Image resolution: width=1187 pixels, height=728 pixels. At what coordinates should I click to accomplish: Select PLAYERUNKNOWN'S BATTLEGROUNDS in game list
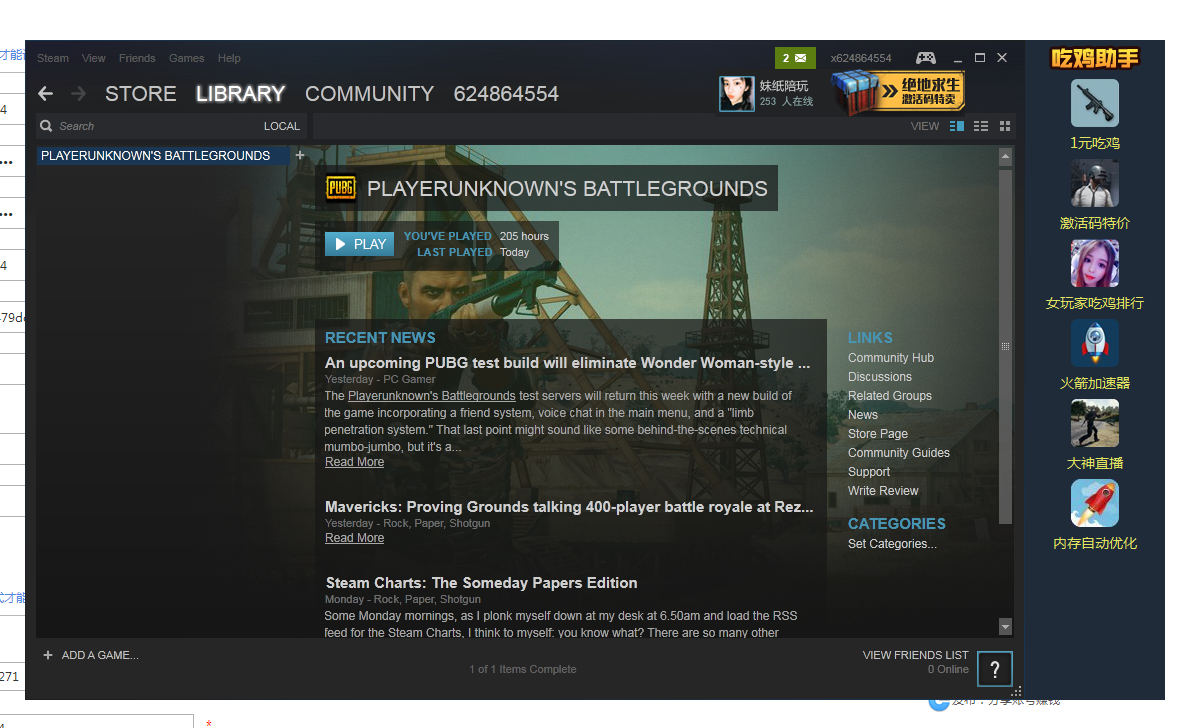pos(163,155)
